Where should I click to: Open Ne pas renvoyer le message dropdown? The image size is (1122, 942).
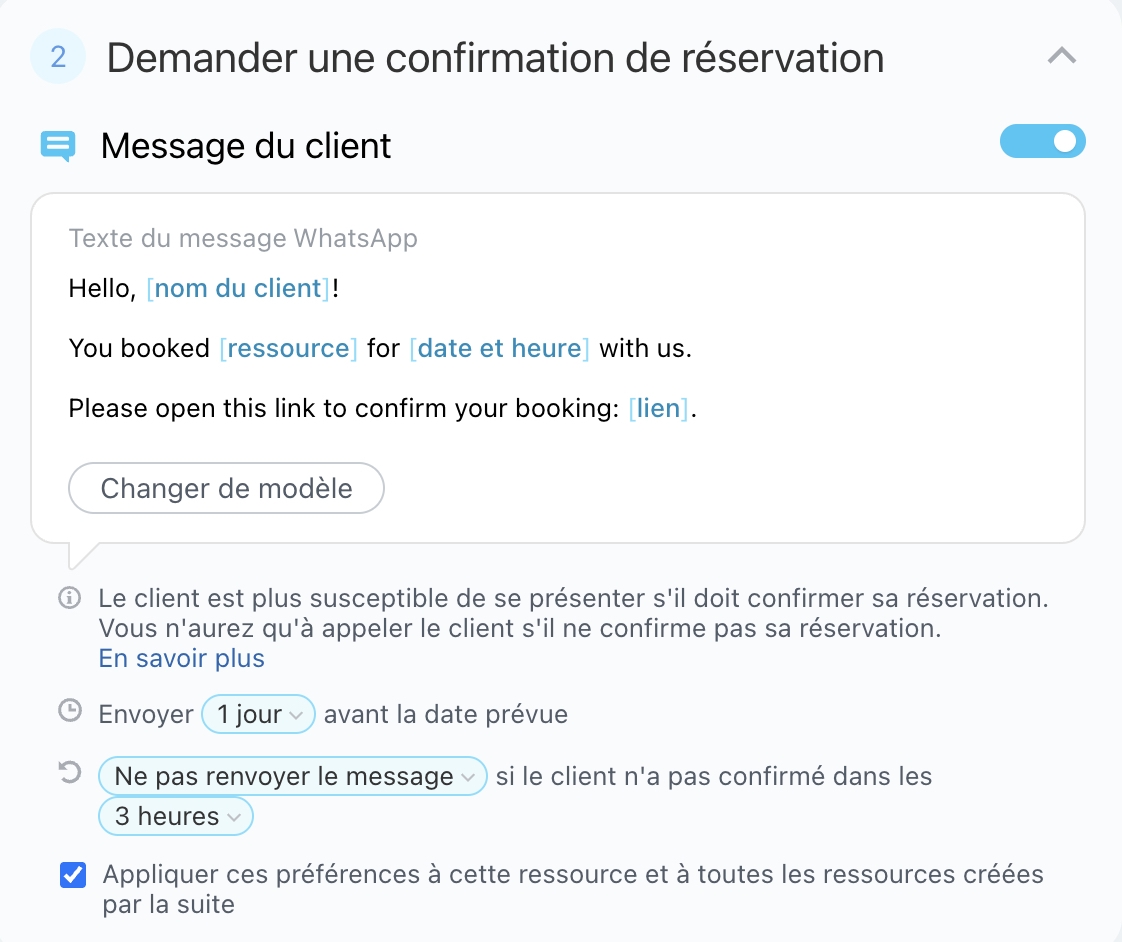click(292, 776)
